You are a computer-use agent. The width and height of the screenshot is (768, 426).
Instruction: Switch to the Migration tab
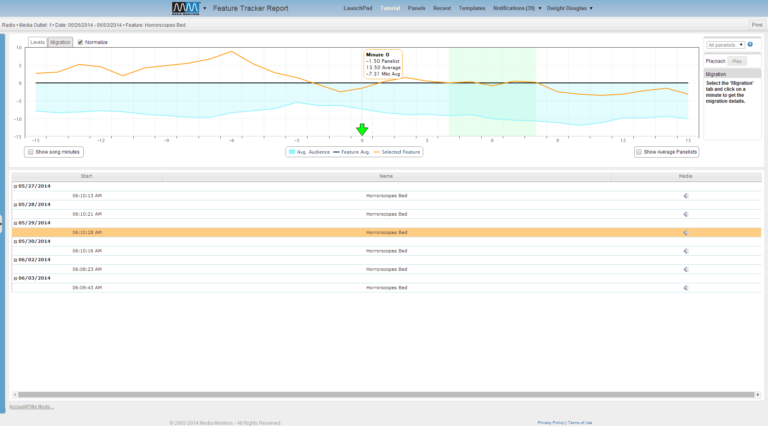click(x=60, y=42)
